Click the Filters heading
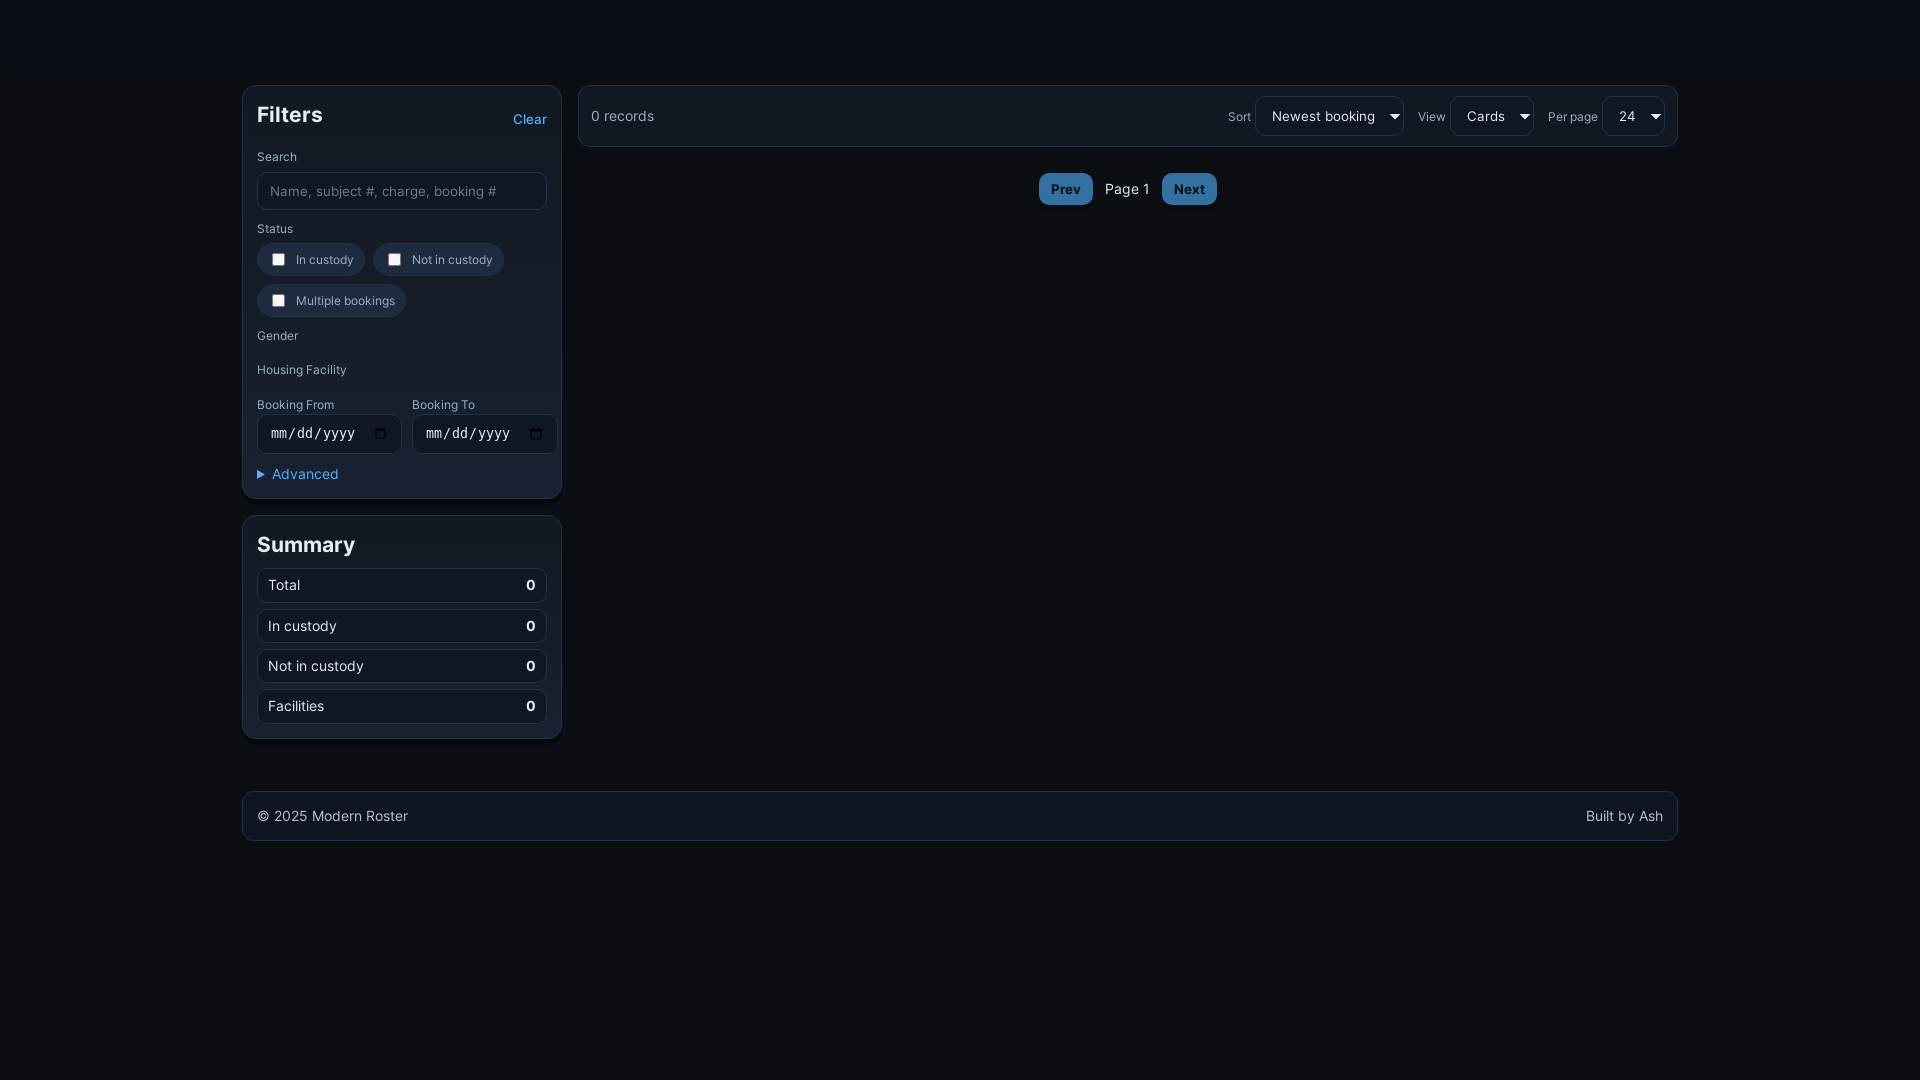Image resolution: width=1920 pixels, height=1080 pixels. pos(290,115)
